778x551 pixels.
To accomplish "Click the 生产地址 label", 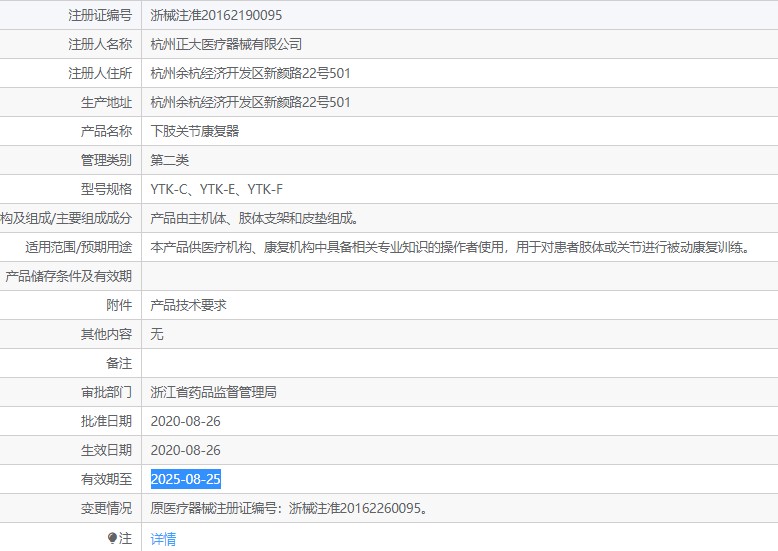I will point(107,102).
